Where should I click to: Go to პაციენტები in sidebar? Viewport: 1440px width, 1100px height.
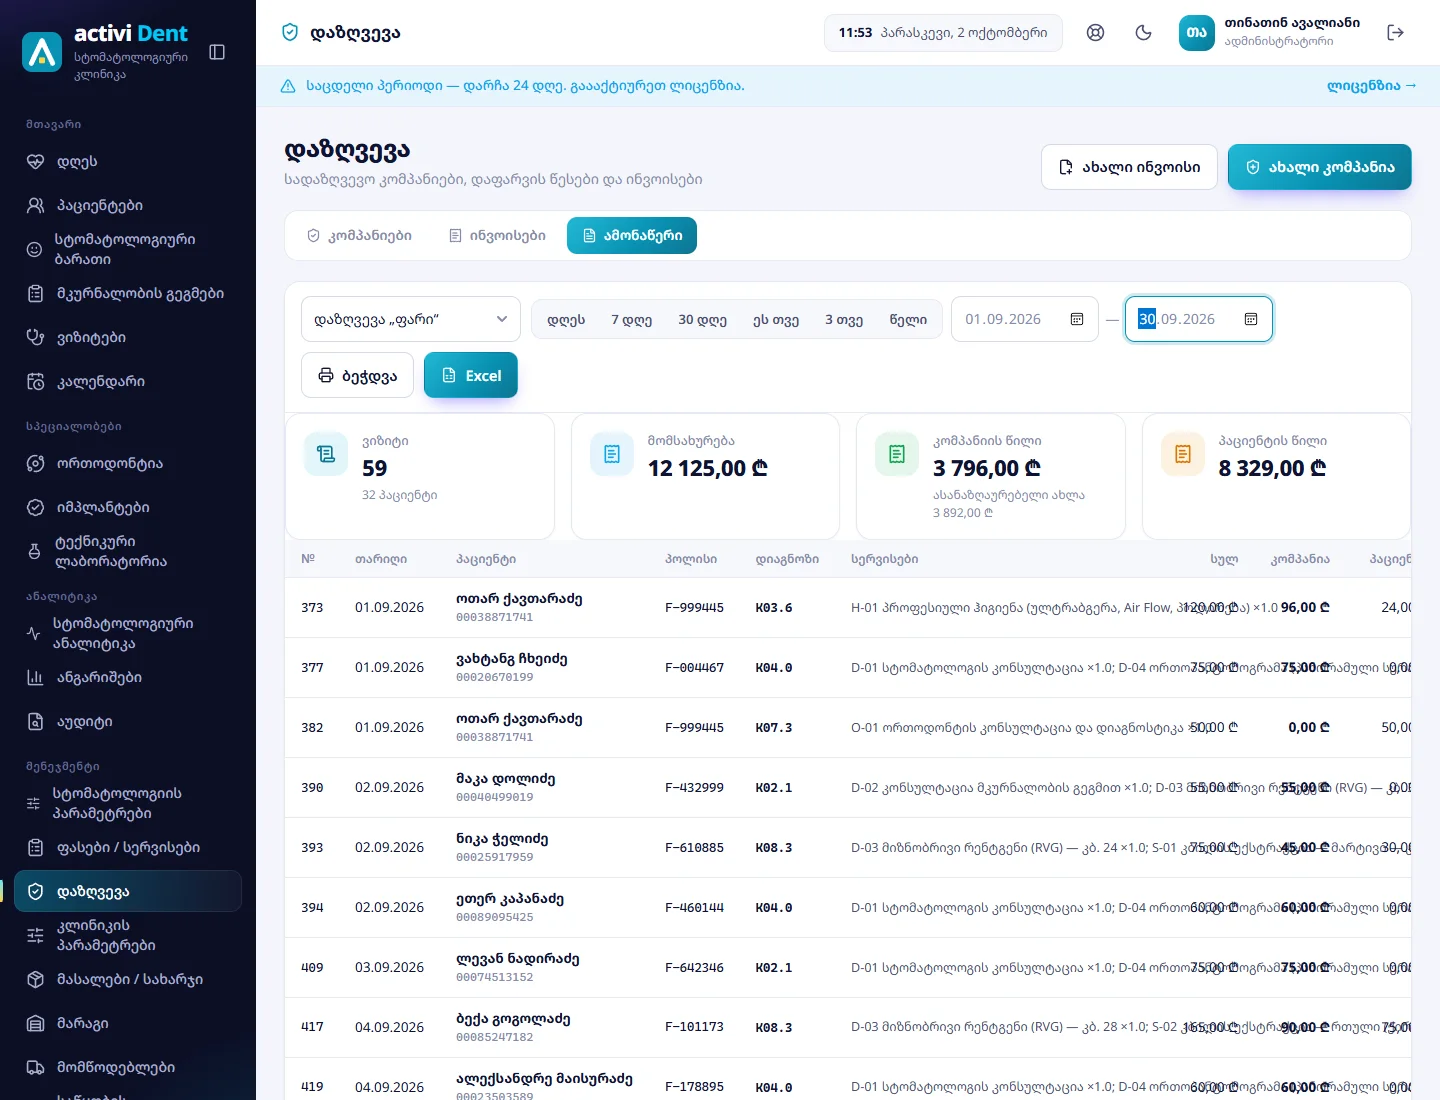[128, 205]
